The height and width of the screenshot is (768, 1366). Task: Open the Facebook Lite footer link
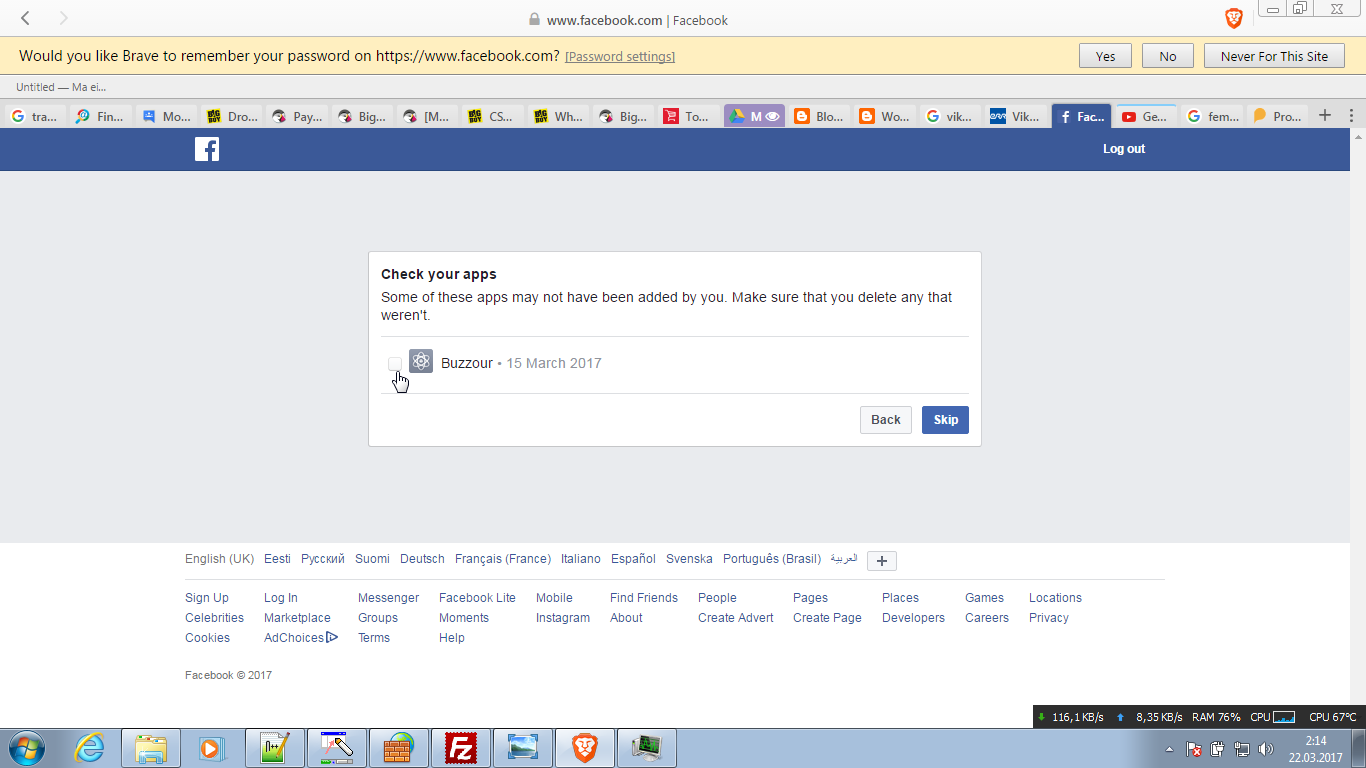pyautogui.click(x=477, y=598)
